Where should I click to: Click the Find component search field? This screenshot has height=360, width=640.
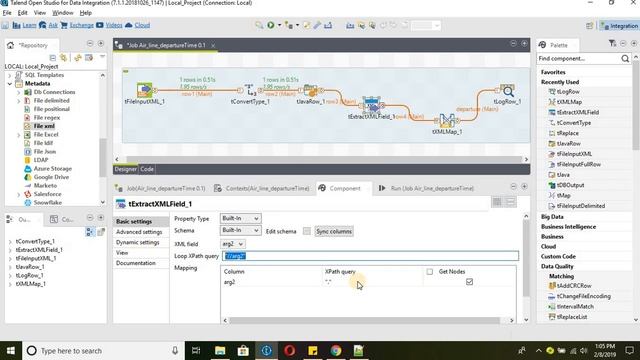click(x=578, y=59)
